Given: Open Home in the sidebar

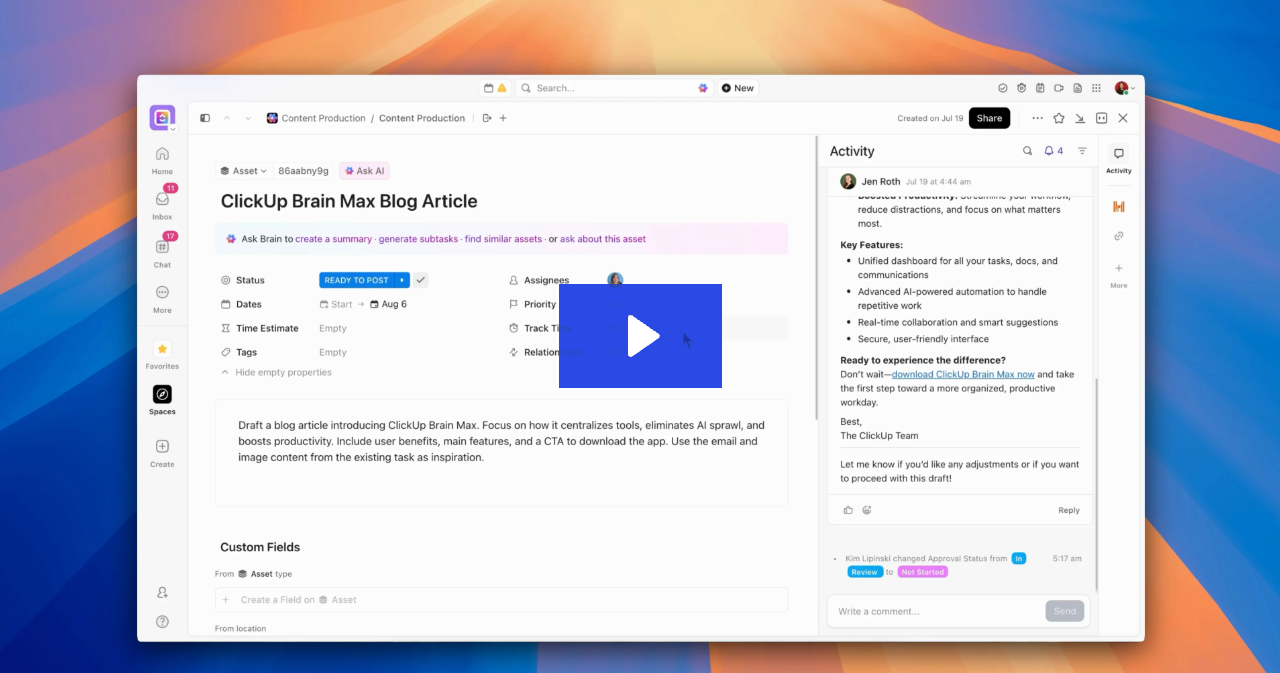Looking at the screenshot, I should click(162, 159).
